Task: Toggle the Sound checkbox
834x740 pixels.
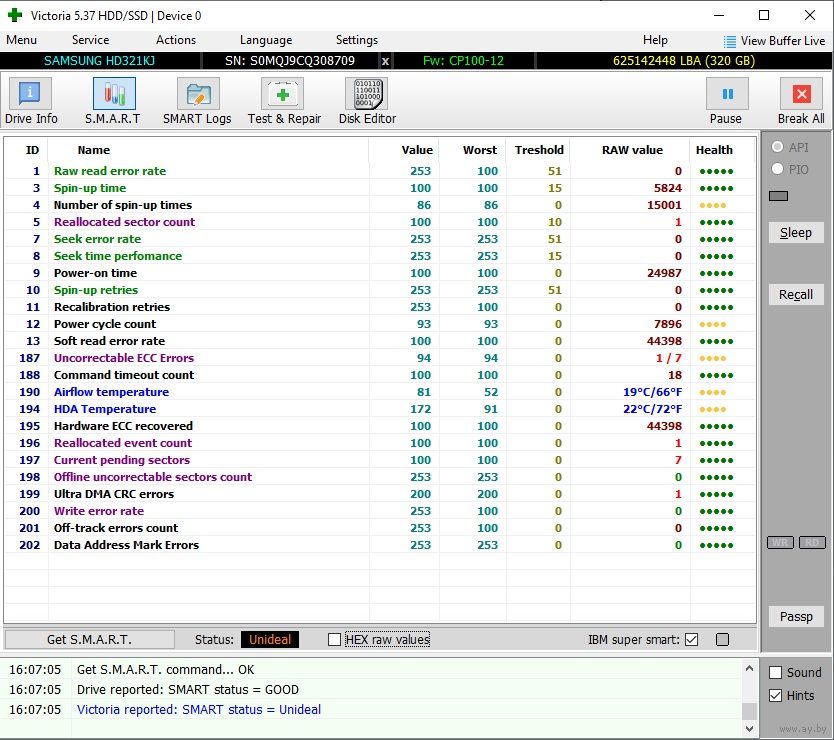Action: tap(775, 673)
